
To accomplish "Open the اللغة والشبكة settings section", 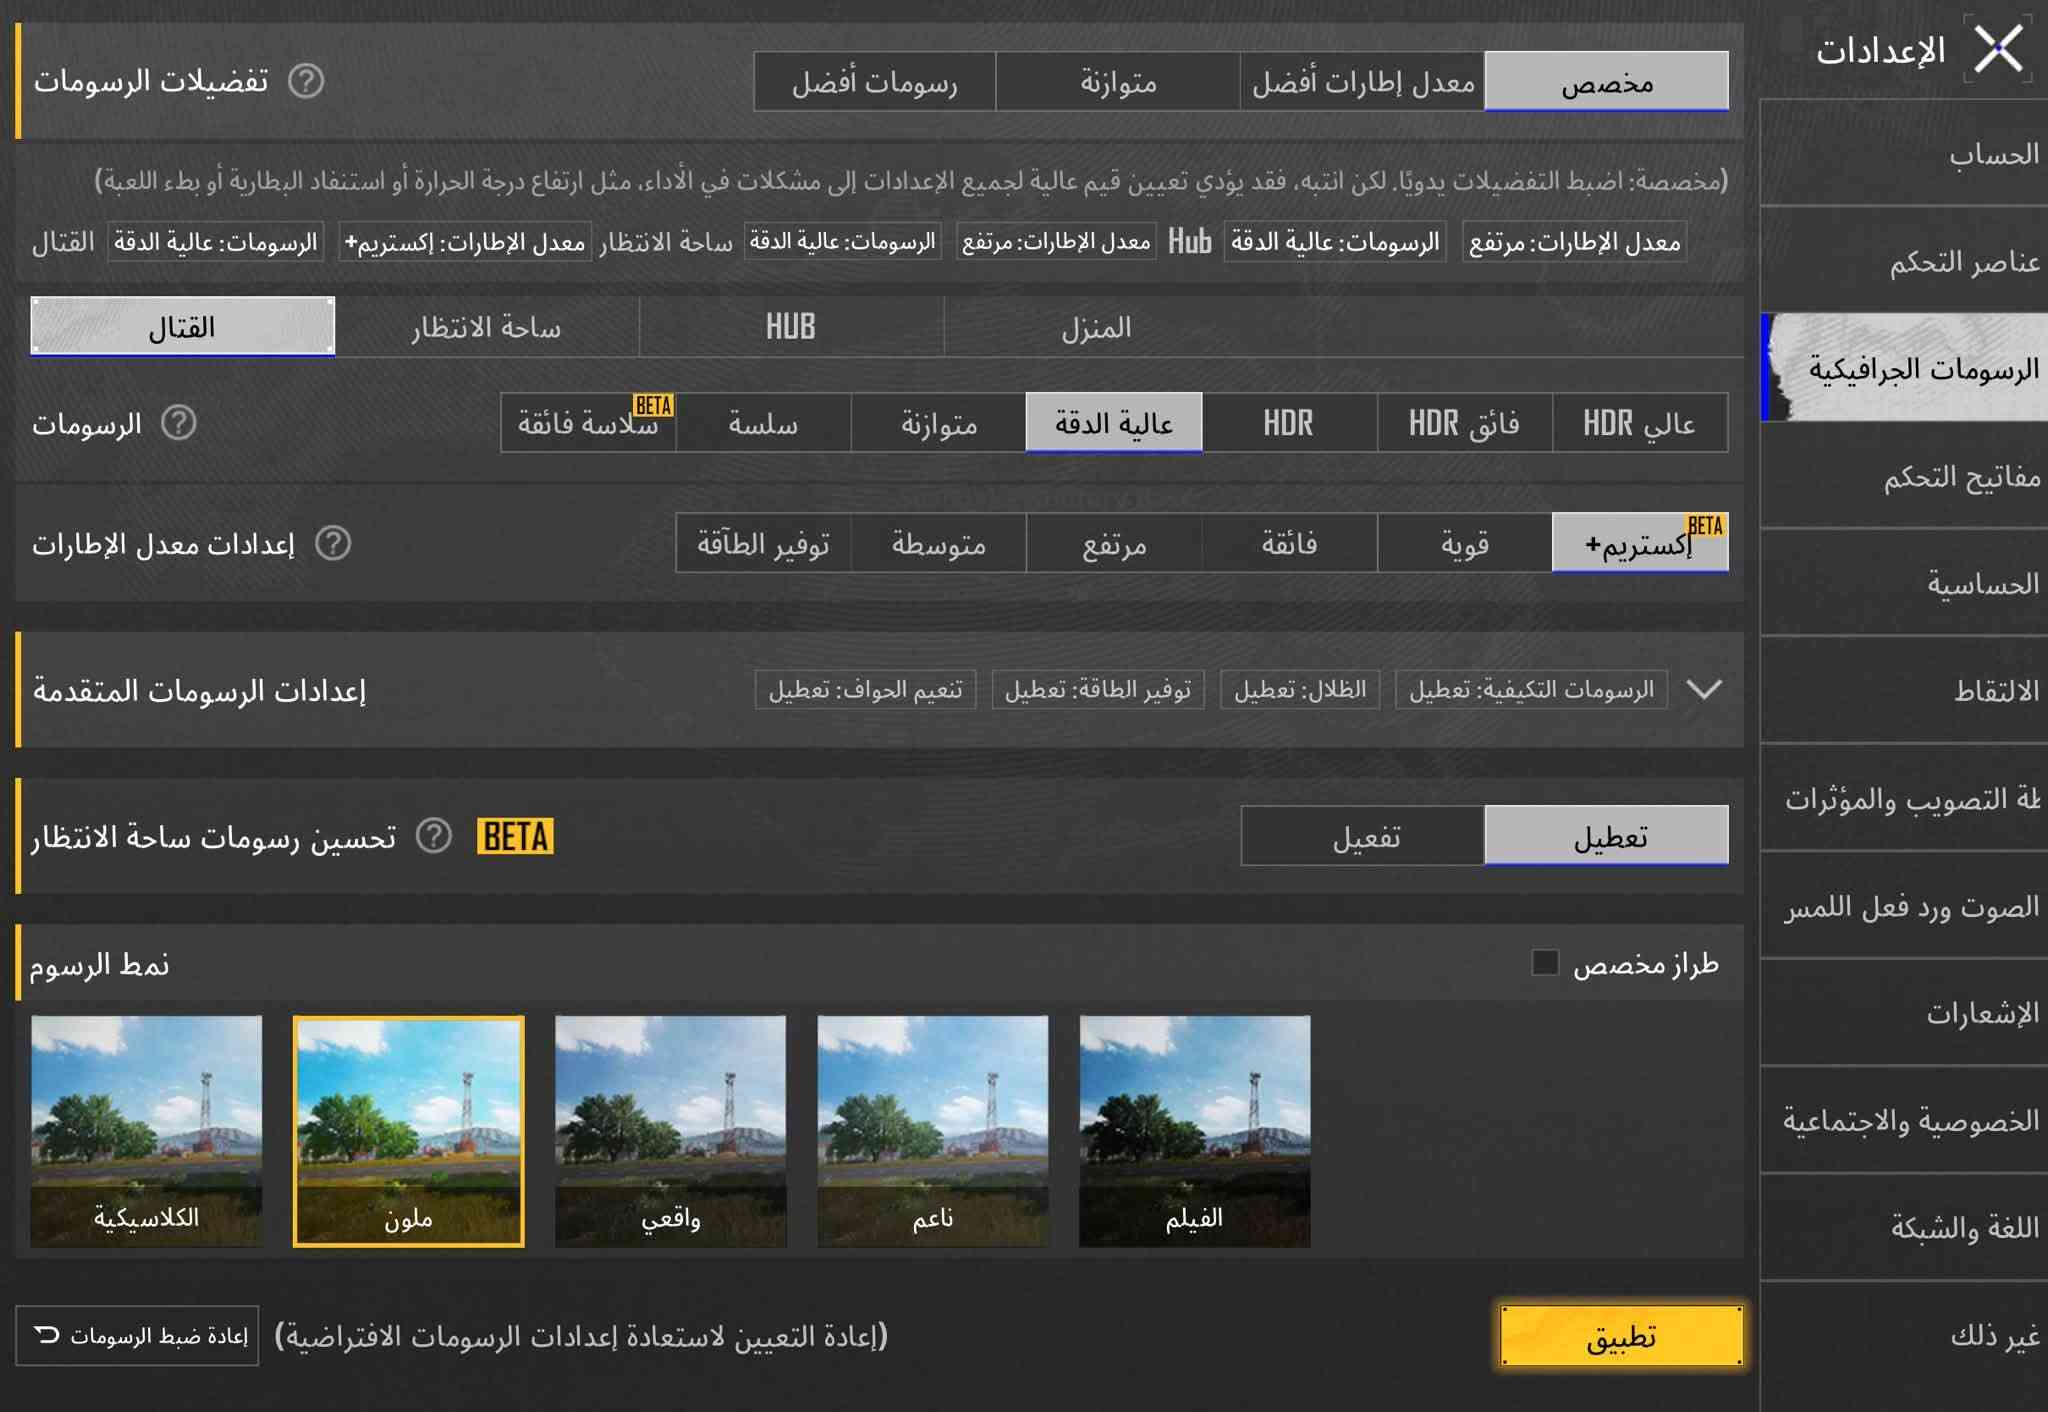I will tap(1904, 1227).
